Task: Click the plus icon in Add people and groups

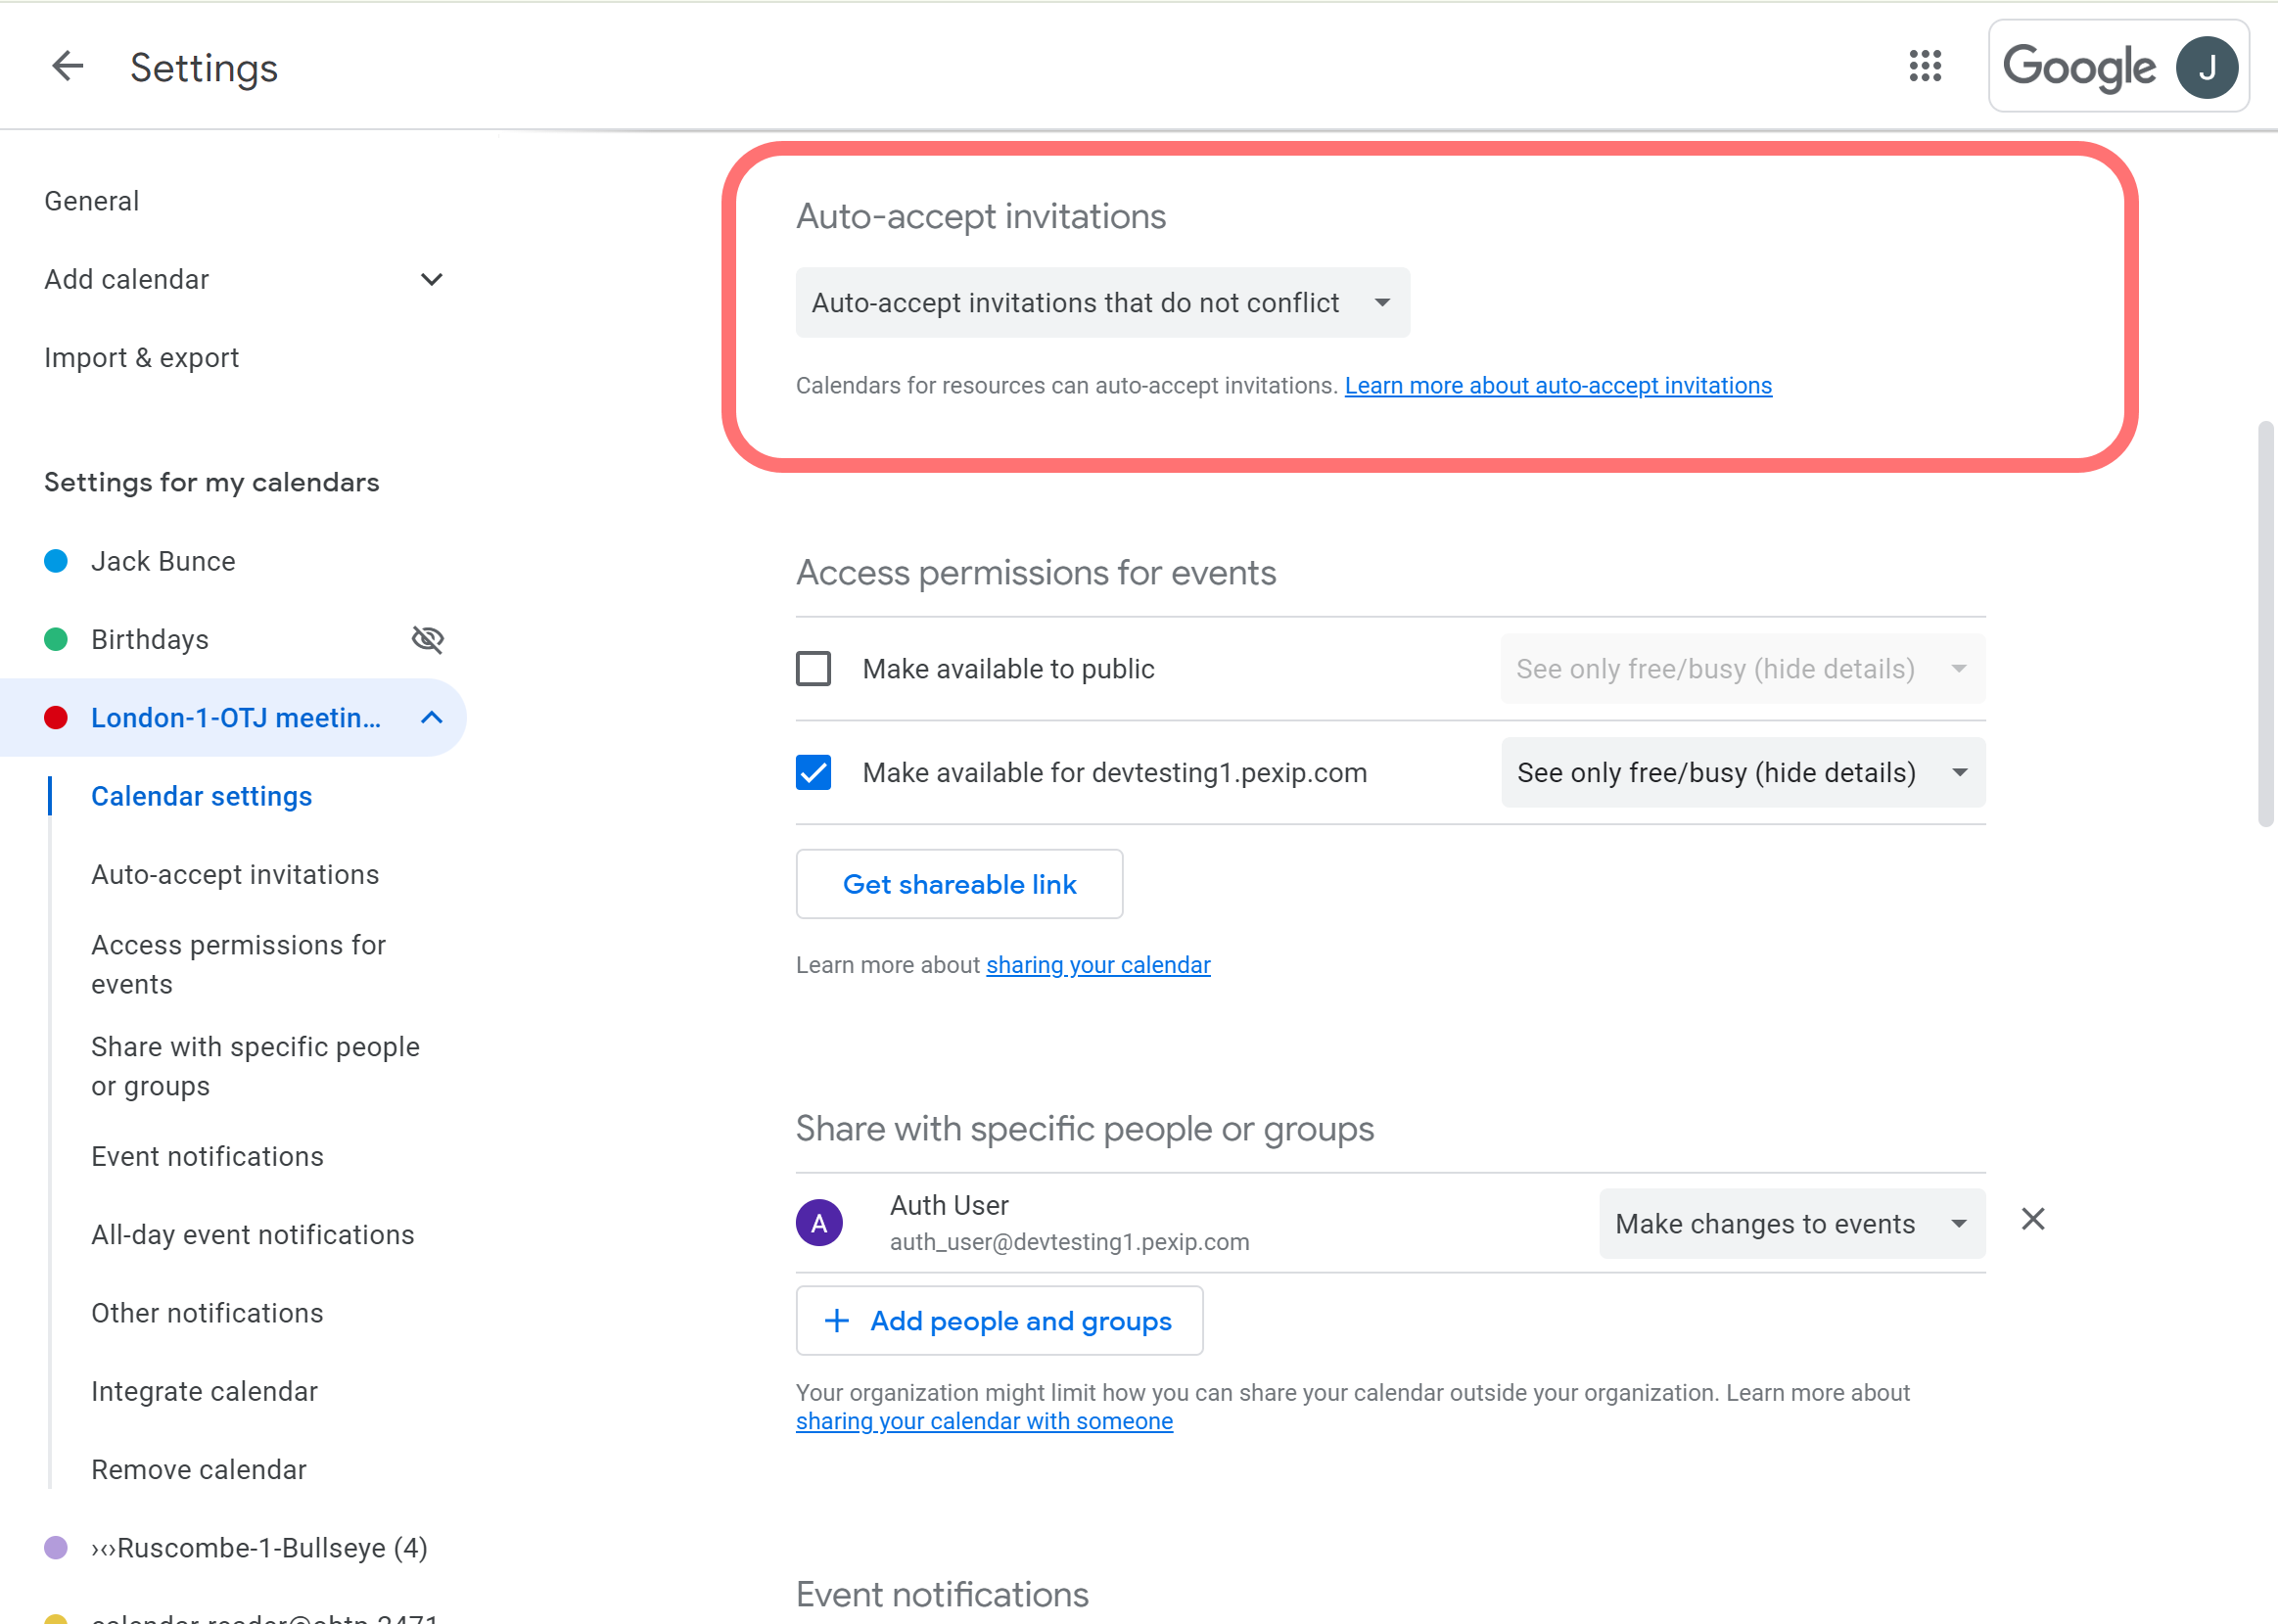Action: (836, 1321)
